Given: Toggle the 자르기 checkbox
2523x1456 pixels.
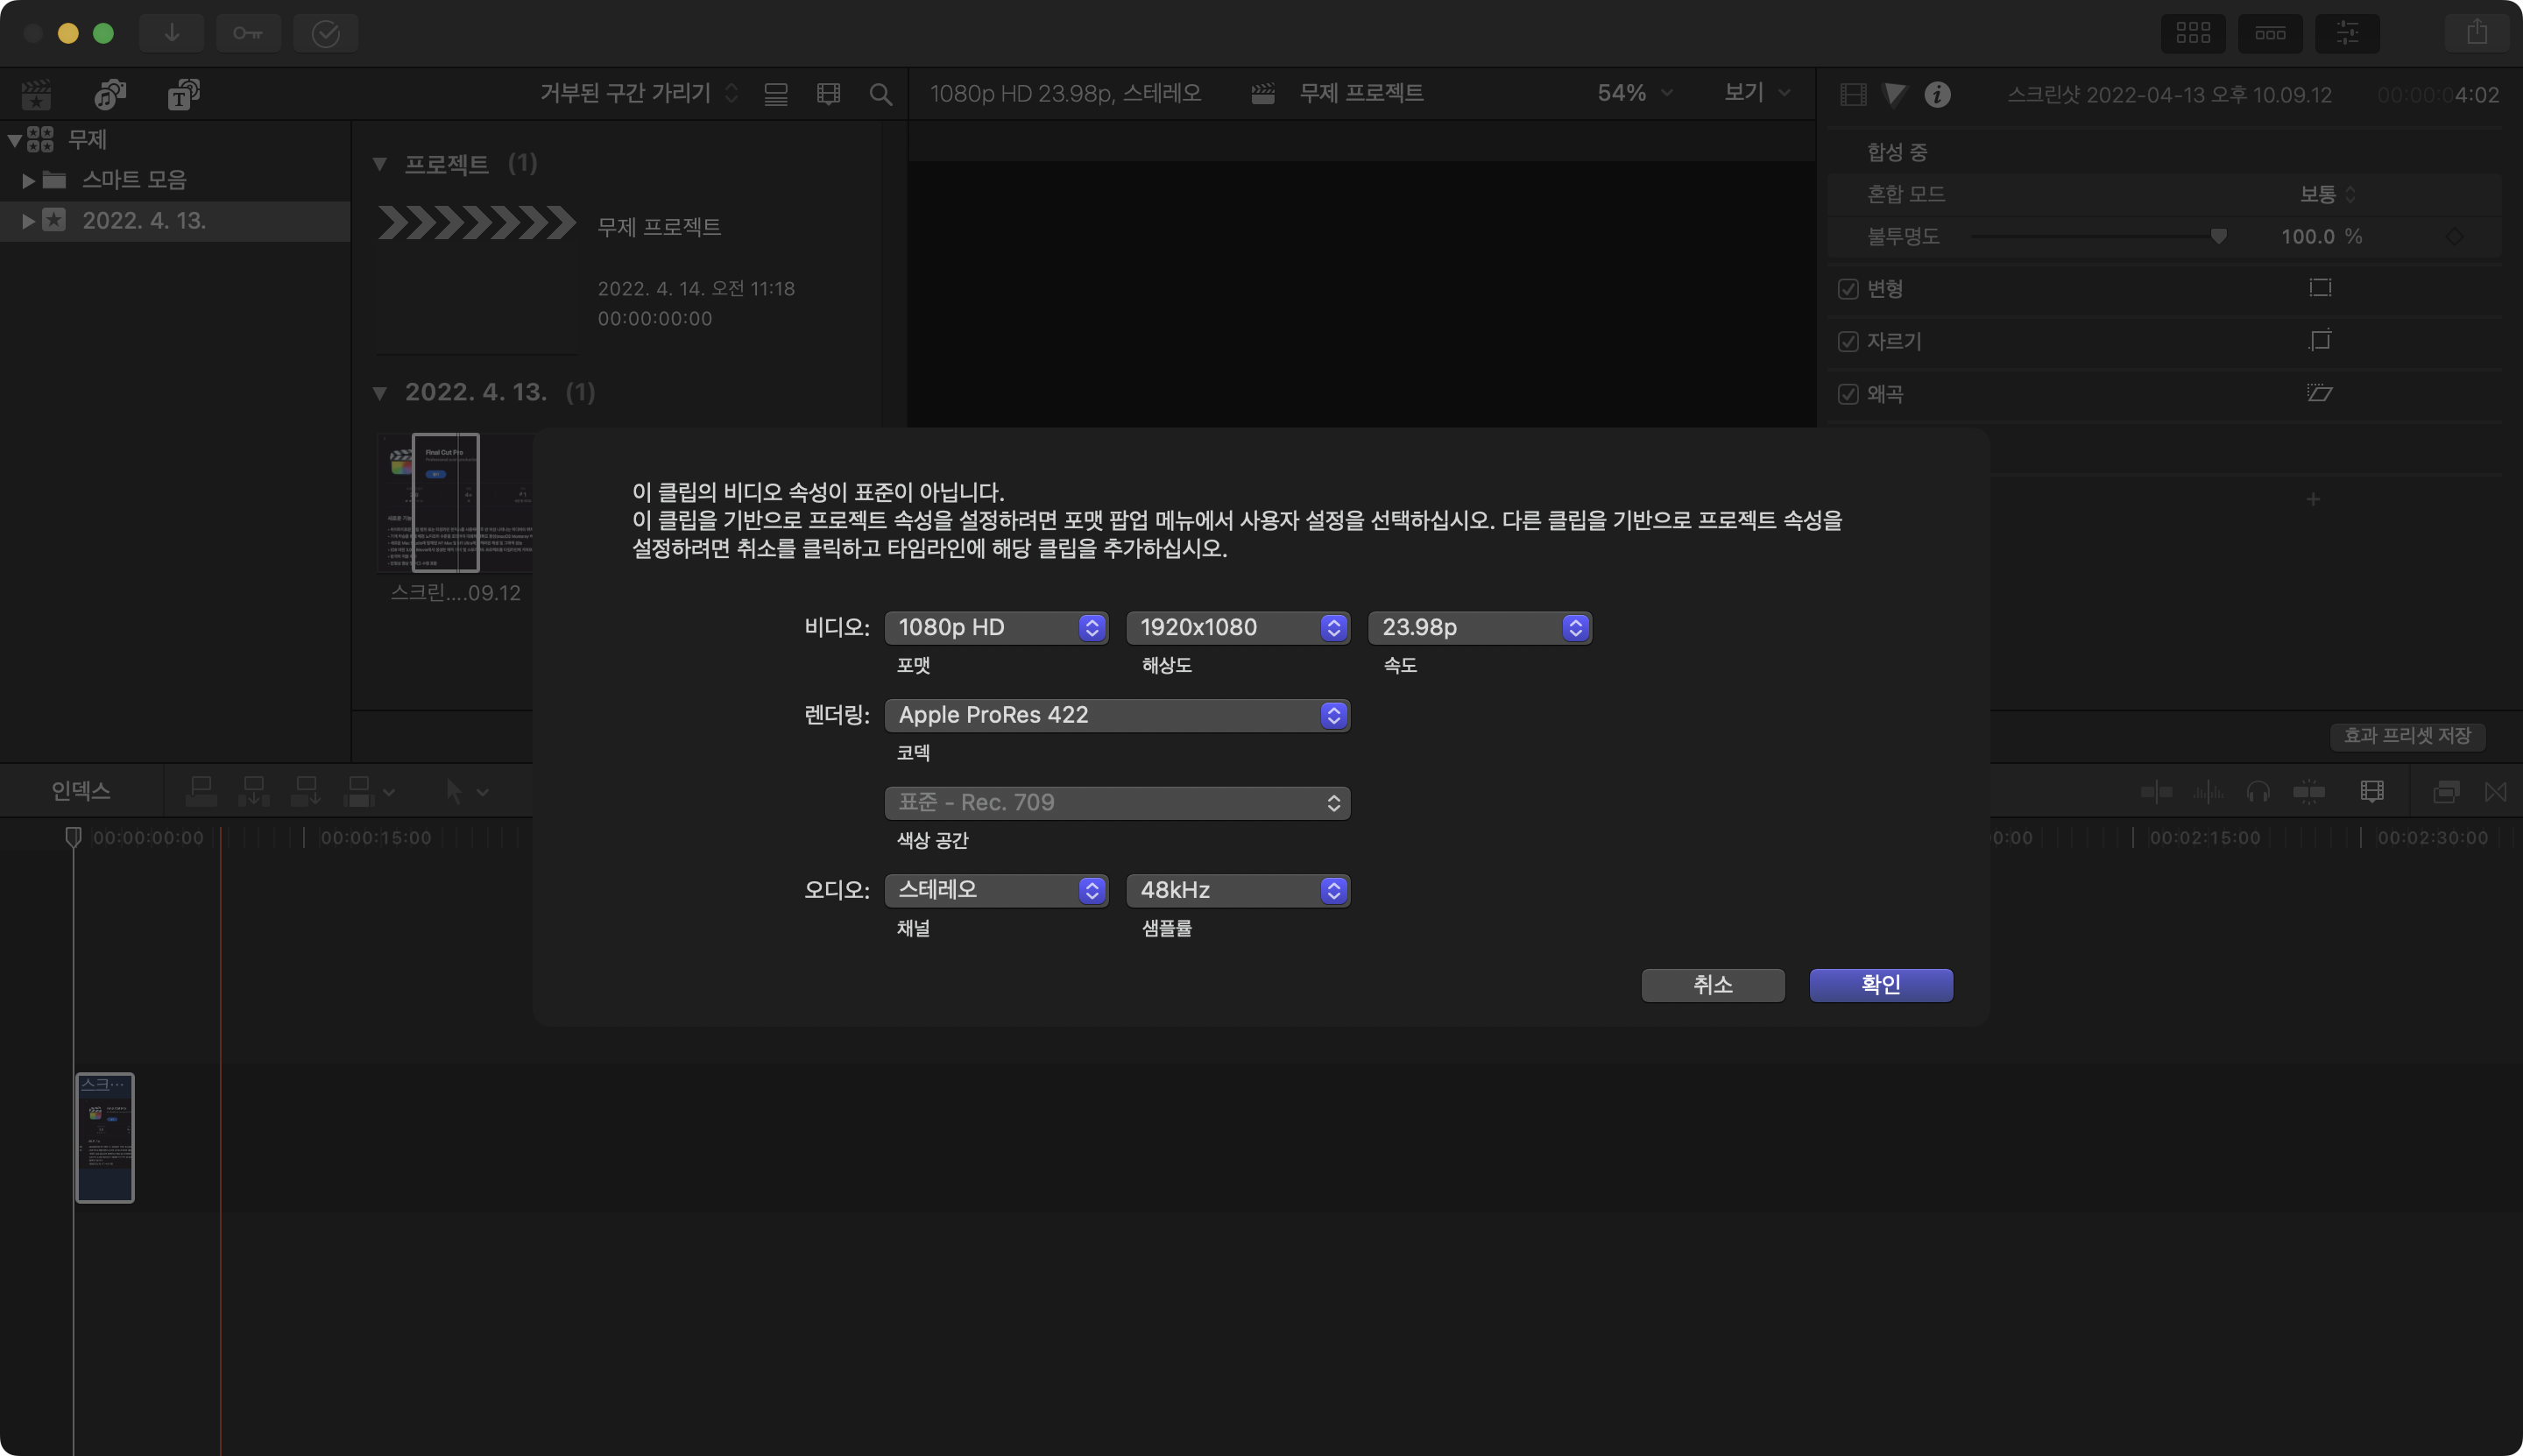Looking at the screenshot, I should 1848,342.
